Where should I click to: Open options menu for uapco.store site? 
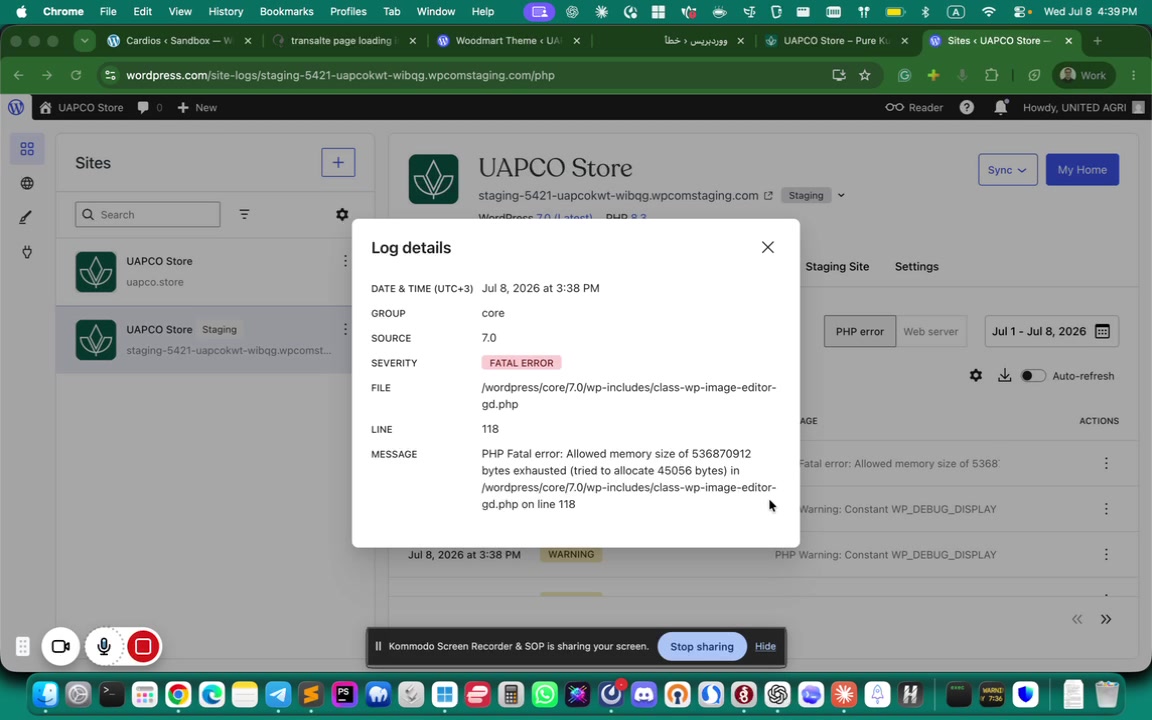[x=345, y=261]
